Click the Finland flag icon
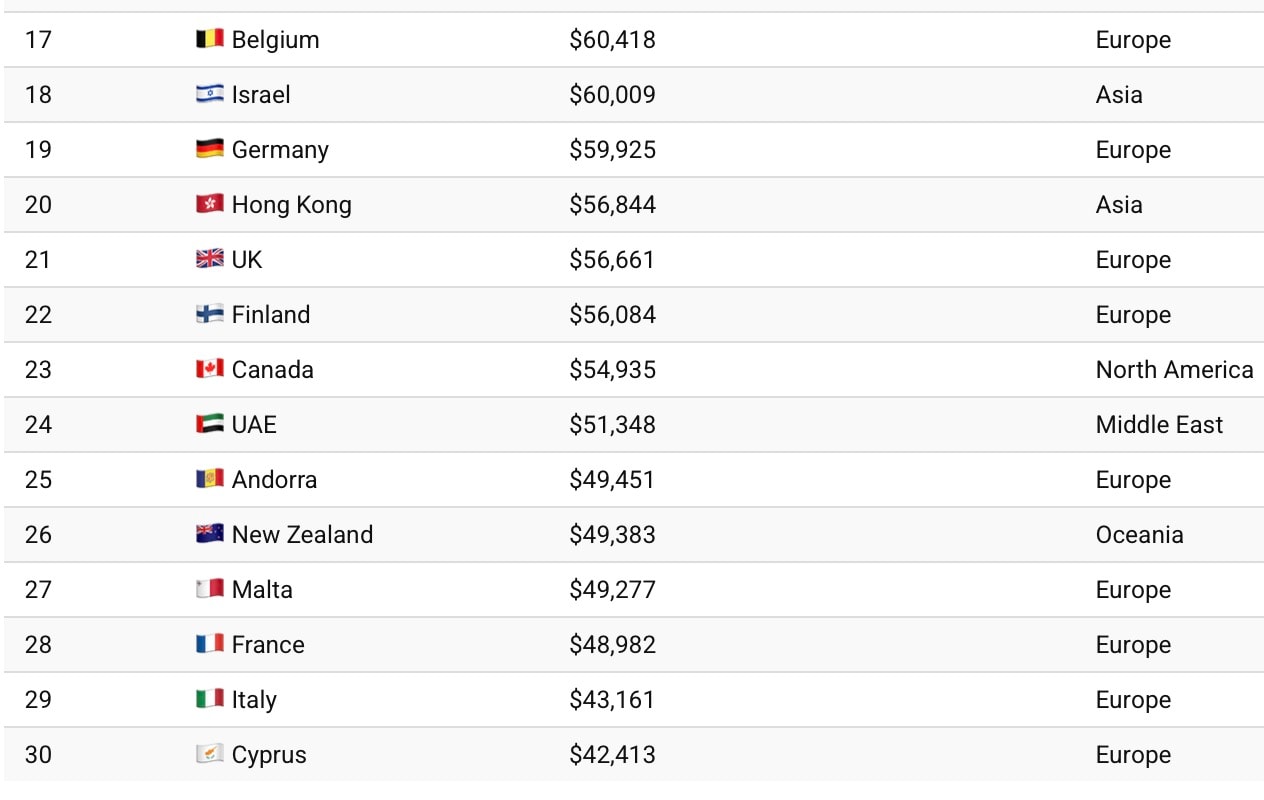The width and height of the screenshot is (1264, 800). tap(210, 315)
